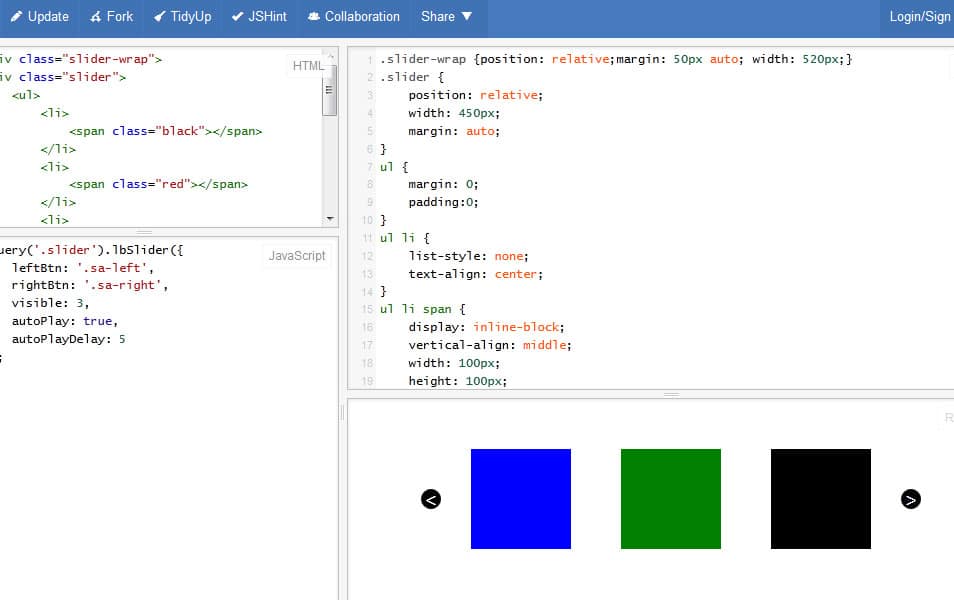The image size is (954, 600).
Task: Click the Update button with pencil icon
Action: pyautogui.click(x=40, y=17)
